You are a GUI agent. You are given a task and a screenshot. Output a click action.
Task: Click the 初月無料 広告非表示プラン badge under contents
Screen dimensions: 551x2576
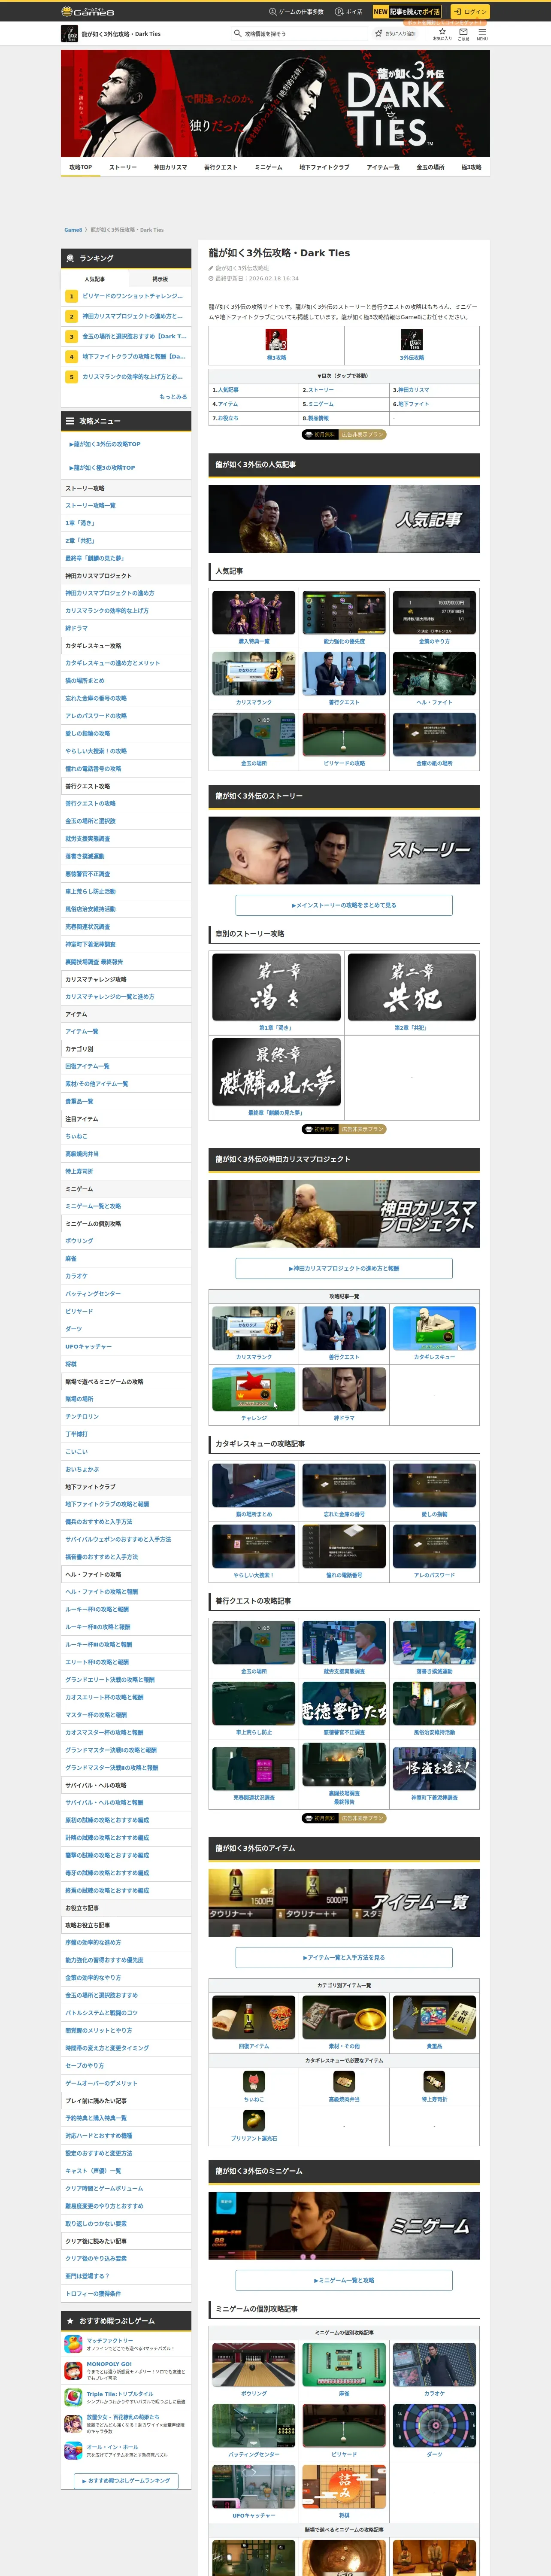344,434
